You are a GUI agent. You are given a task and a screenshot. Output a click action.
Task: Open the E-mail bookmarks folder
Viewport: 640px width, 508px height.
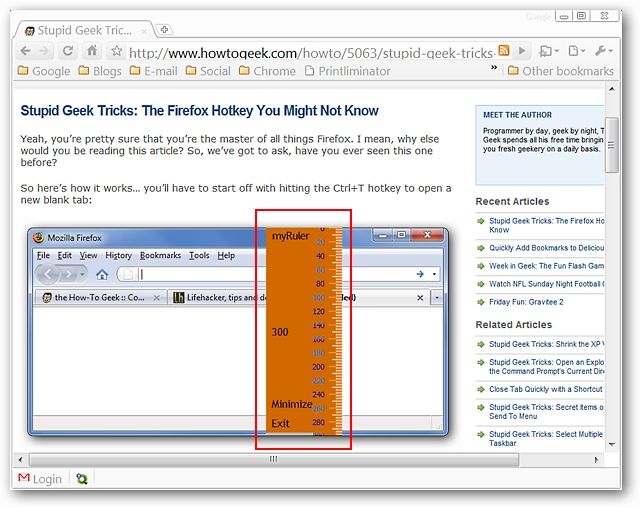(x=153, y=71)
